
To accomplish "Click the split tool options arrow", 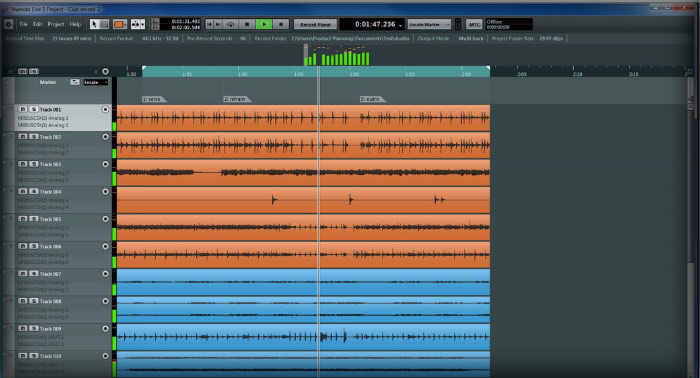I will tap(143, 24).
